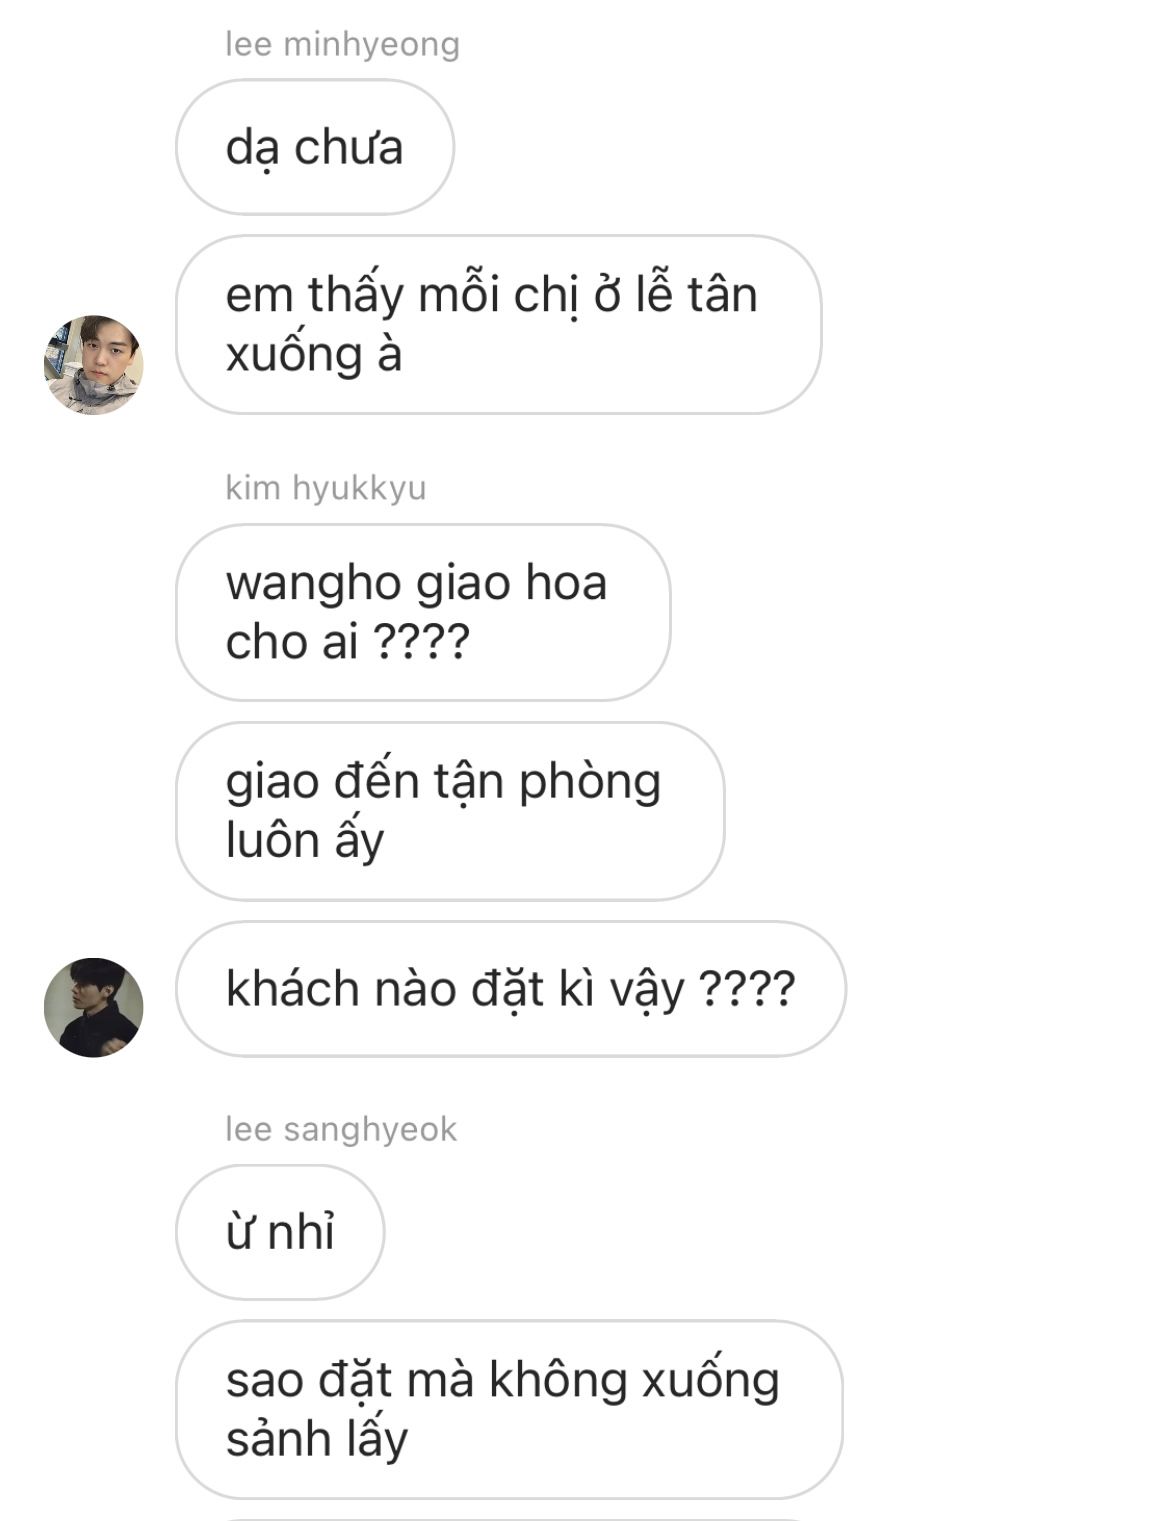Select the 'sao đặt mà không xuống' message
Viewport: 1170px width, 1521px height.
[x=509, y=1409]
